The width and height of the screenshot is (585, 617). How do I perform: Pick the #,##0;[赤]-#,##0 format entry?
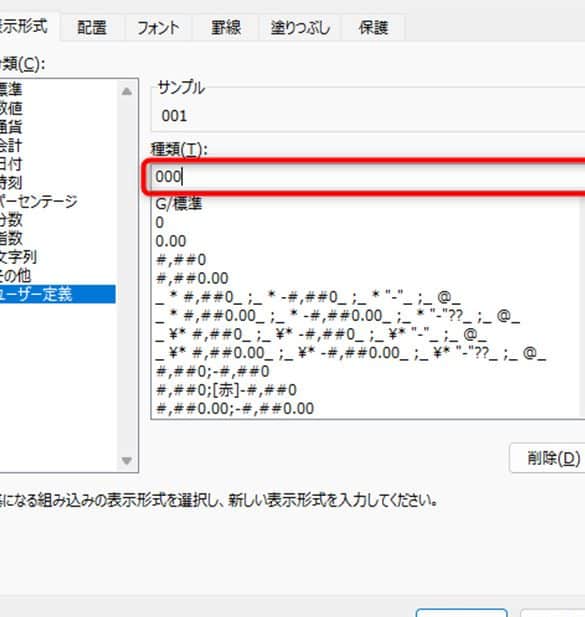[x=226, y=390]
